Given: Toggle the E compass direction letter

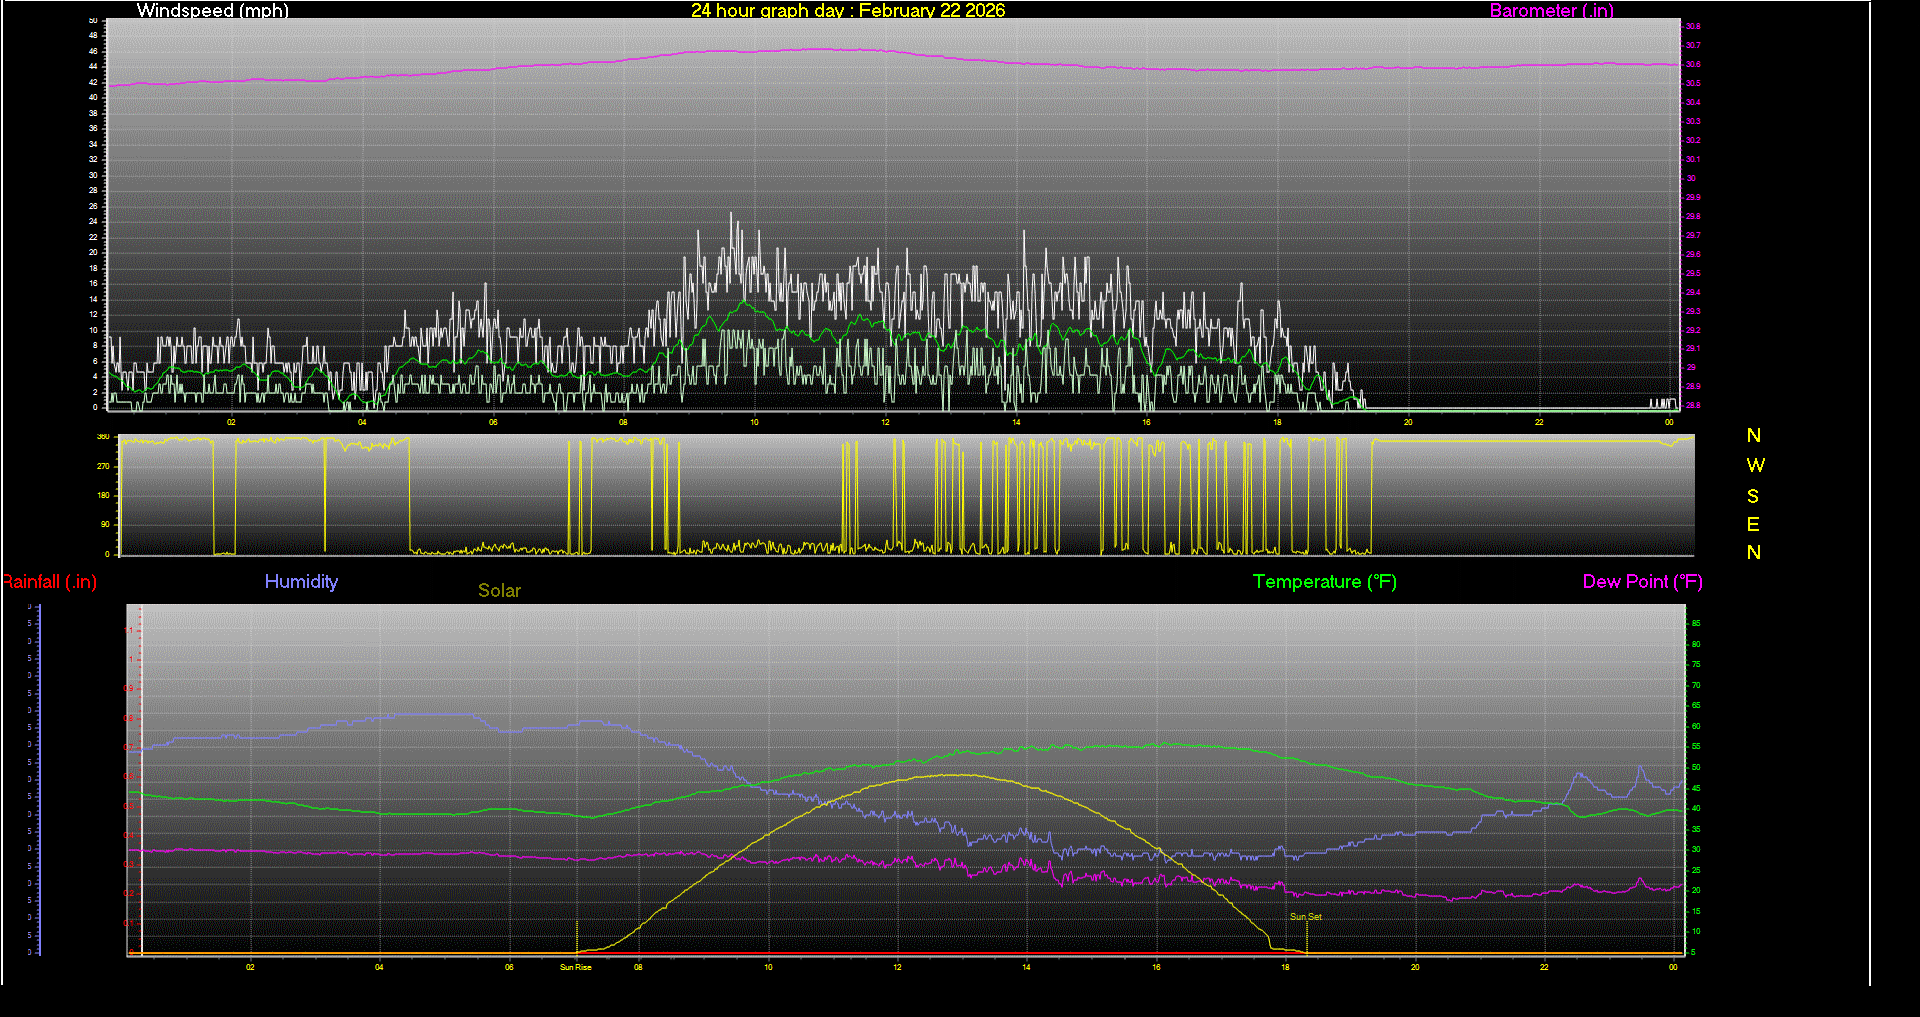Looking at the screenshot, I should (1752, 524).
